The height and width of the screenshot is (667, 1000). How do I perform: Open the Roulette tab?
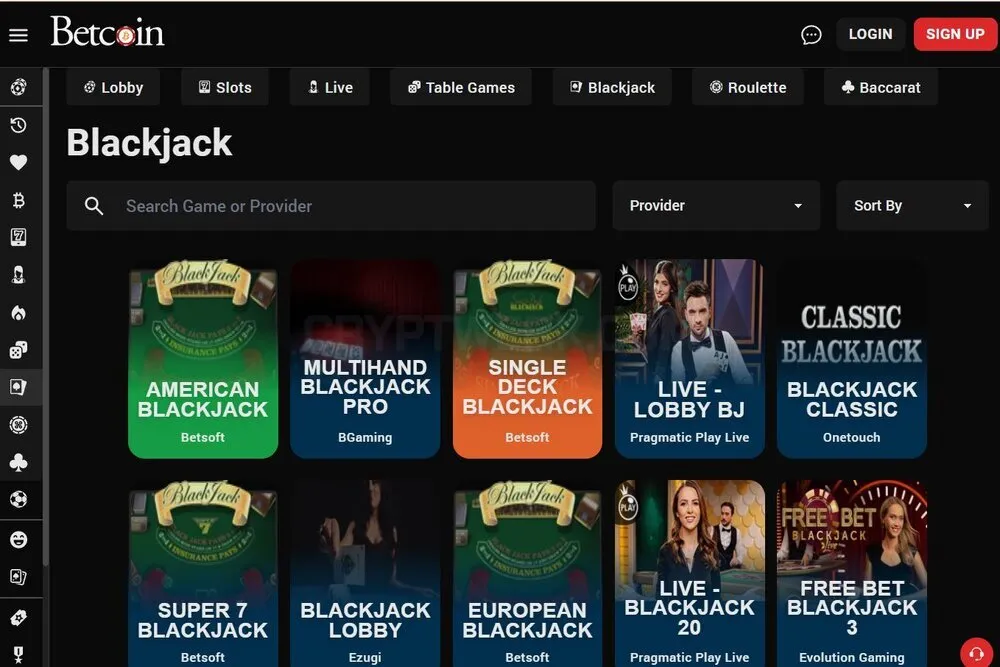pos(748,87)
